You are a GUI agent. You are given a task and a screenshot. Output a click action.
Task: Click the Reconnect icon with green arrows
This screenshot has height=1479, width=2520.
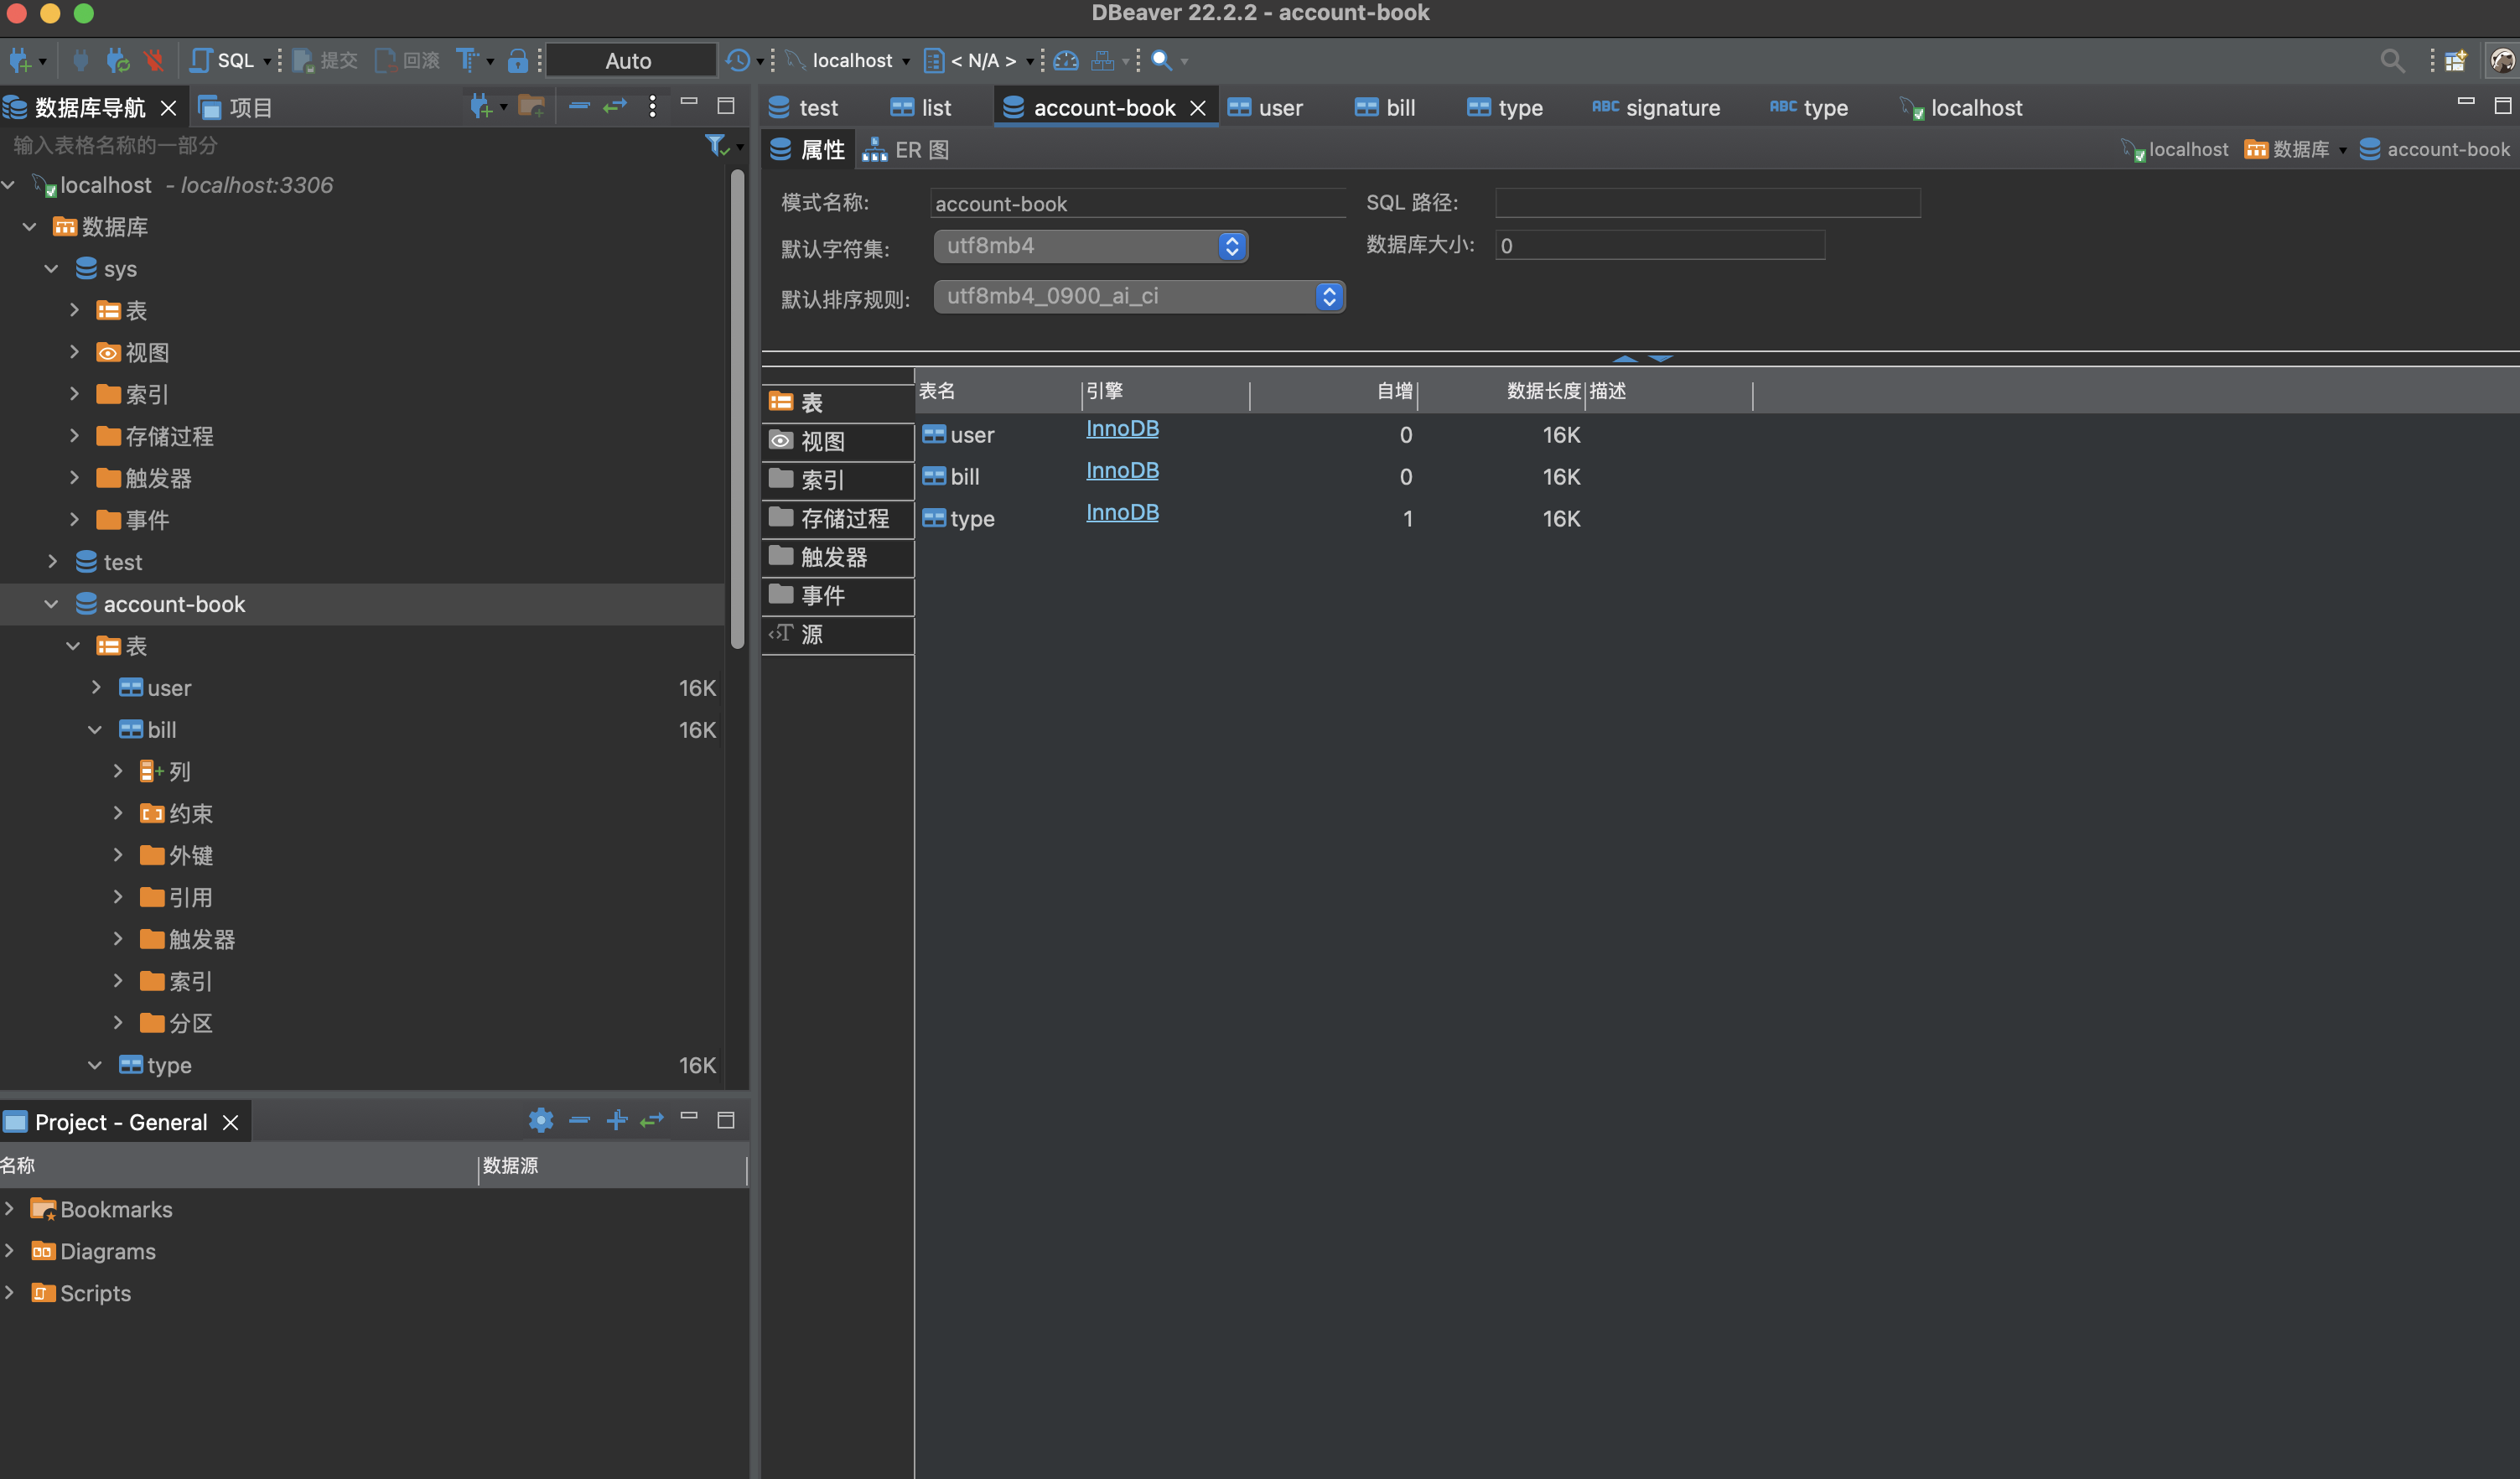click(118, 61)
